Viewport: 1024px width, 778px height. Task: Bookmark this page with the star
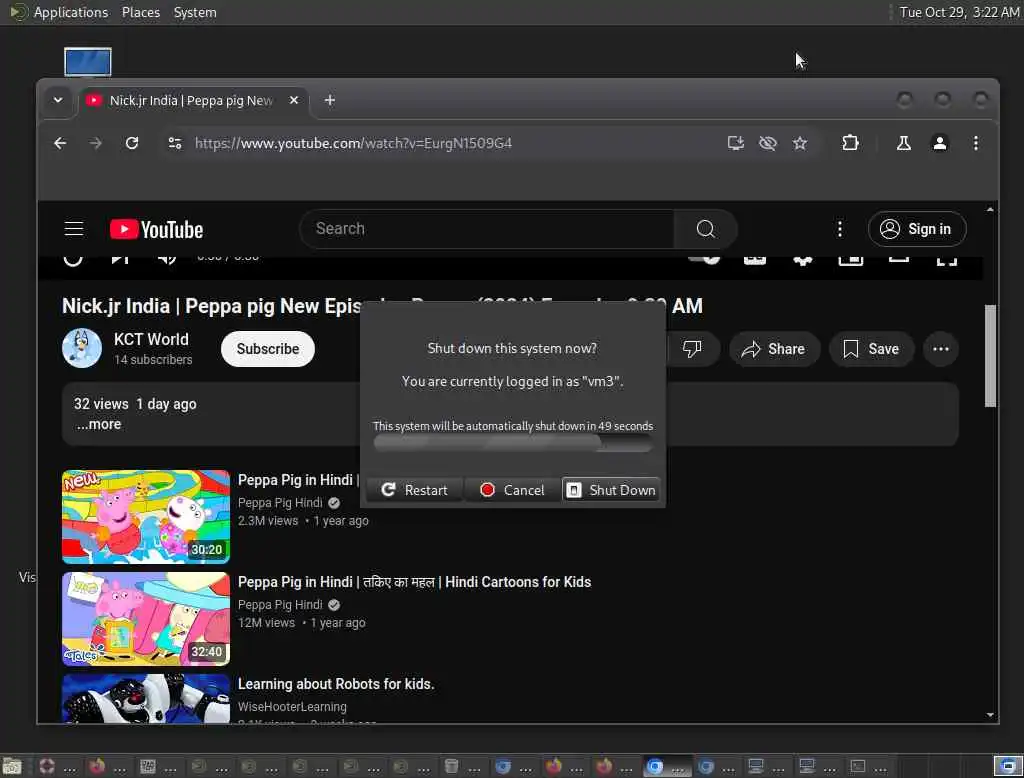point(800,143)
